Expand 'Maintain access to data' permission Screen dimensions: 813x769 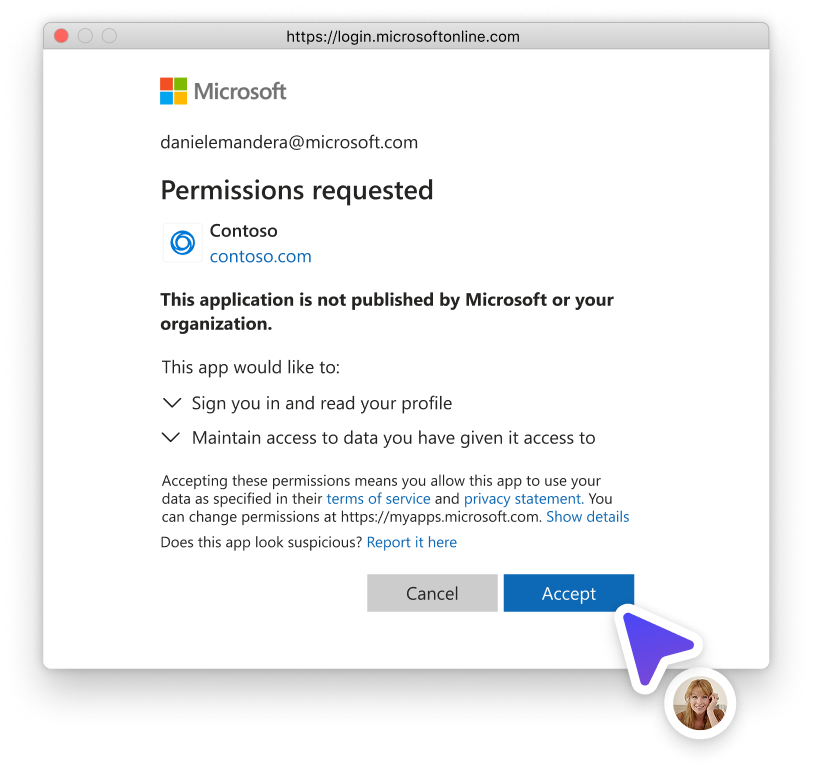point(171,438)
